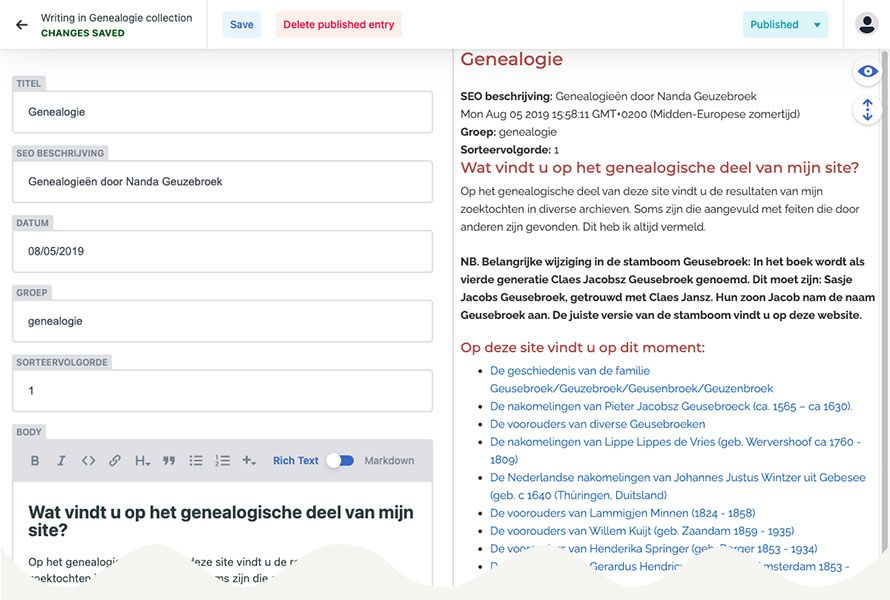Open link nakomelingen van Johannes Justus Wintzer
The image size is (890, 600).
pos(678,486)
